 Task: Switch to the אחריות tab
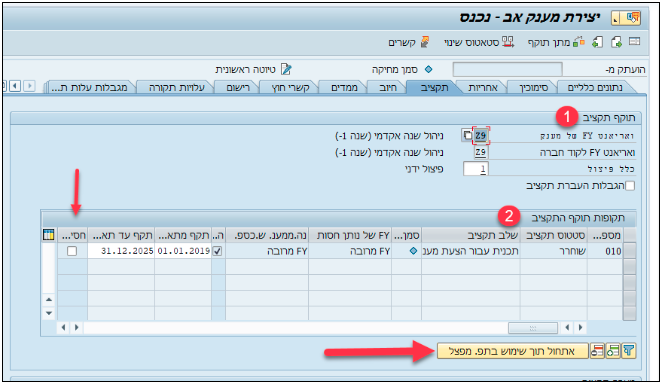coord(483,87)
